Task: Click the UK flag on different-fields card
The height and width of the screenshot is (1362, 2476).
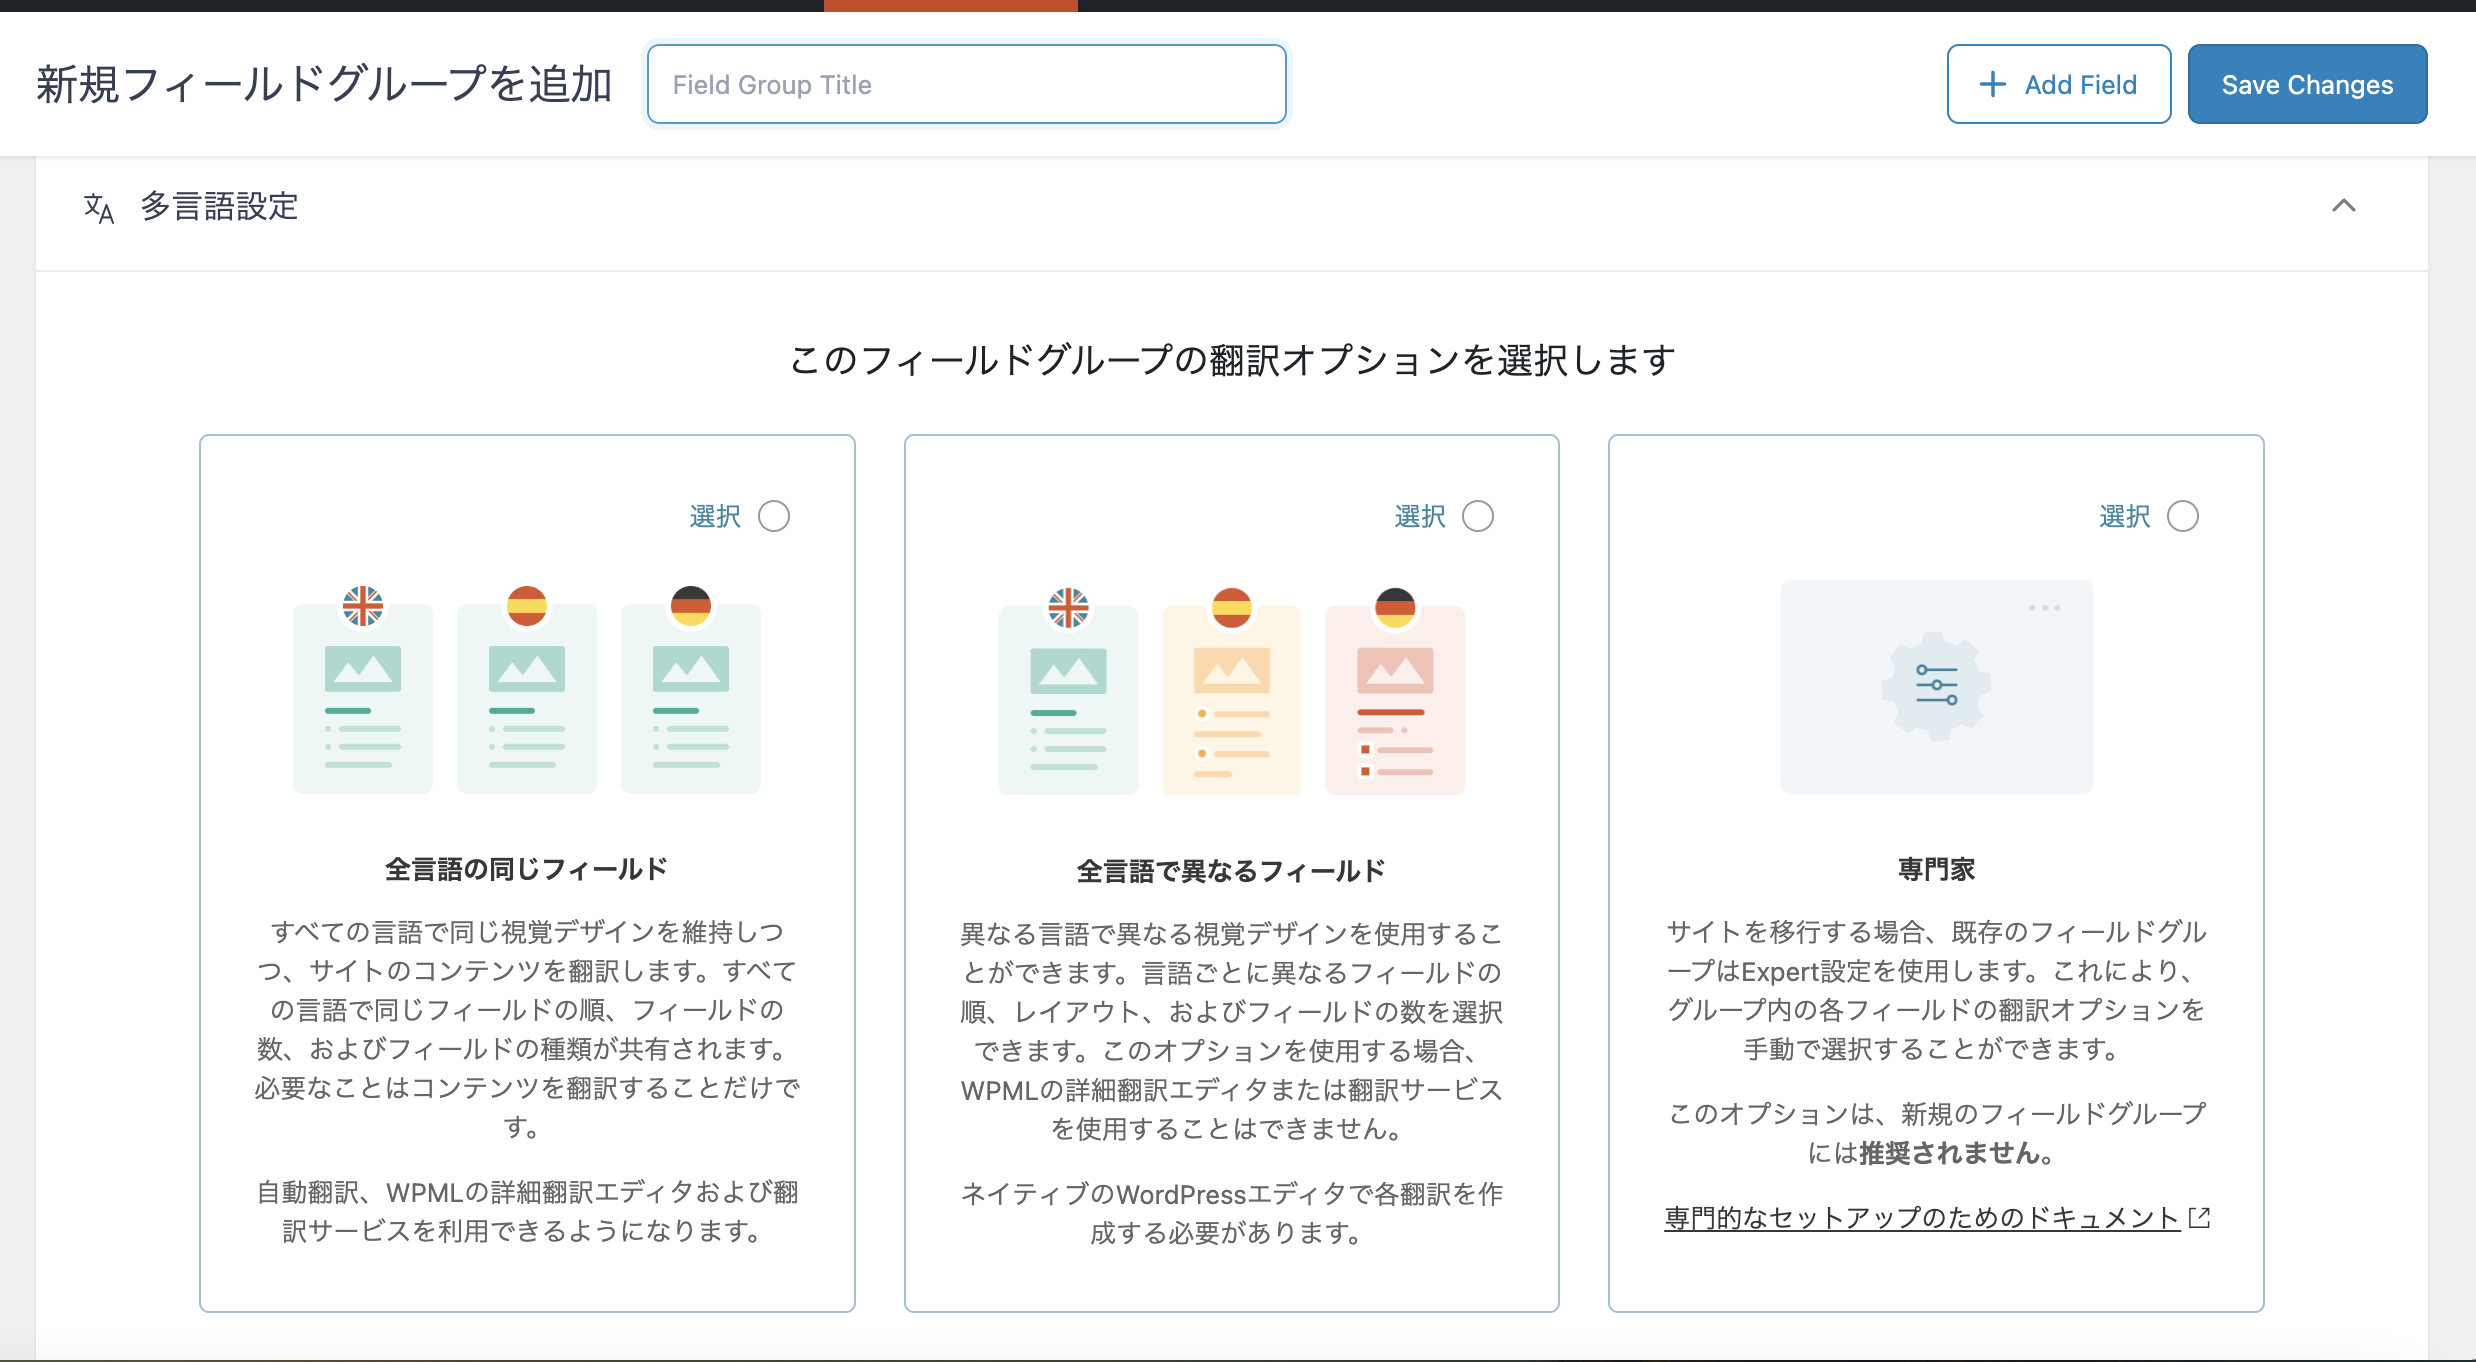Action: 1068,608
